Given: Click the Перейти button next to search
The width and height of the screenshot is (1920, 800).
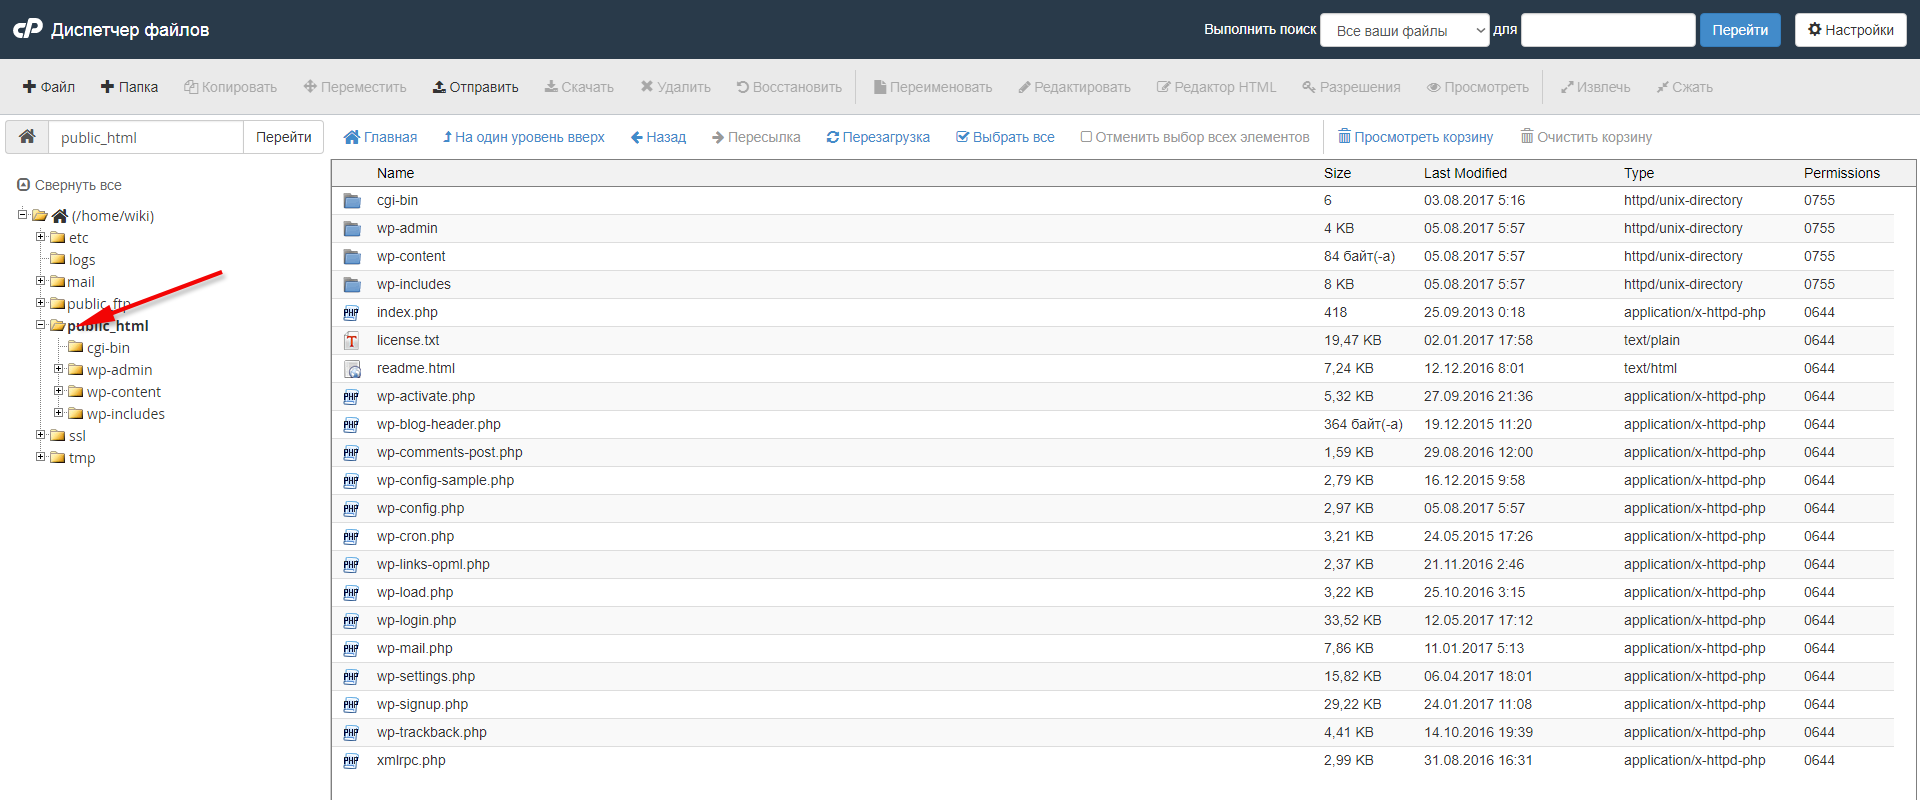Looking at the screenshot, I should (x=1739, y=30).
